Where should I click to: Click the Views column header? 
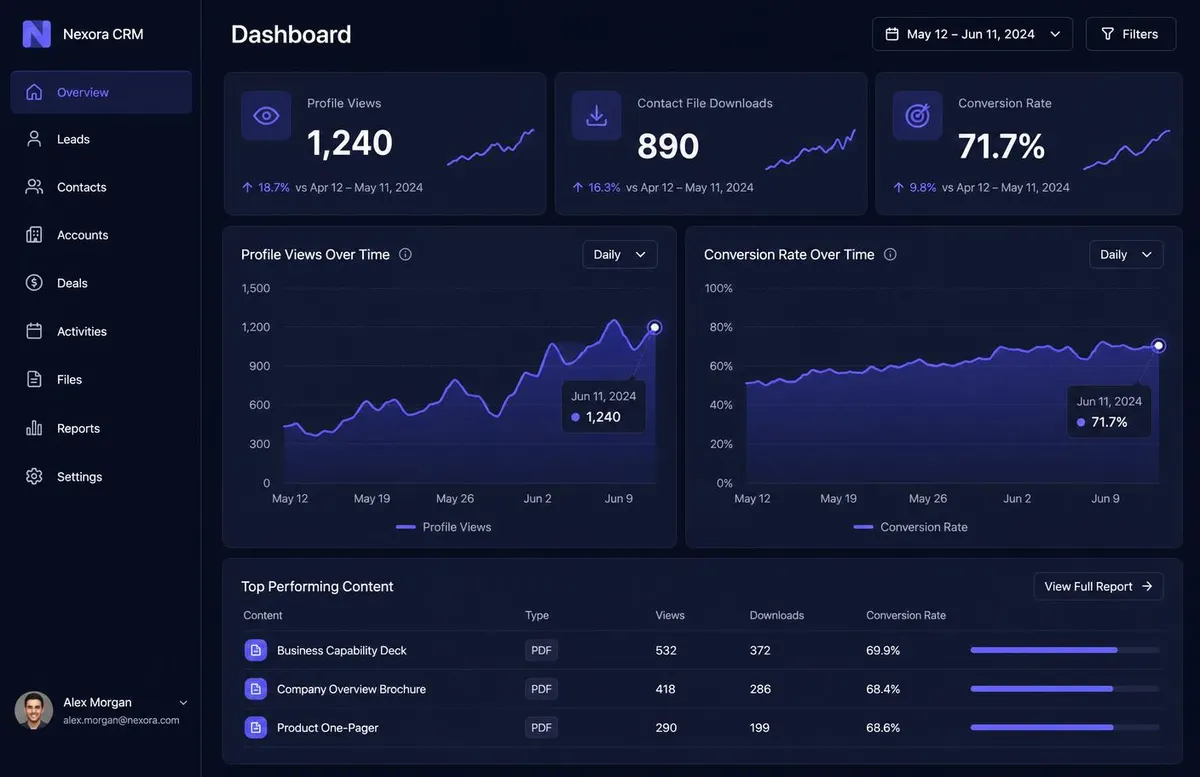click(x=670, y=615)
